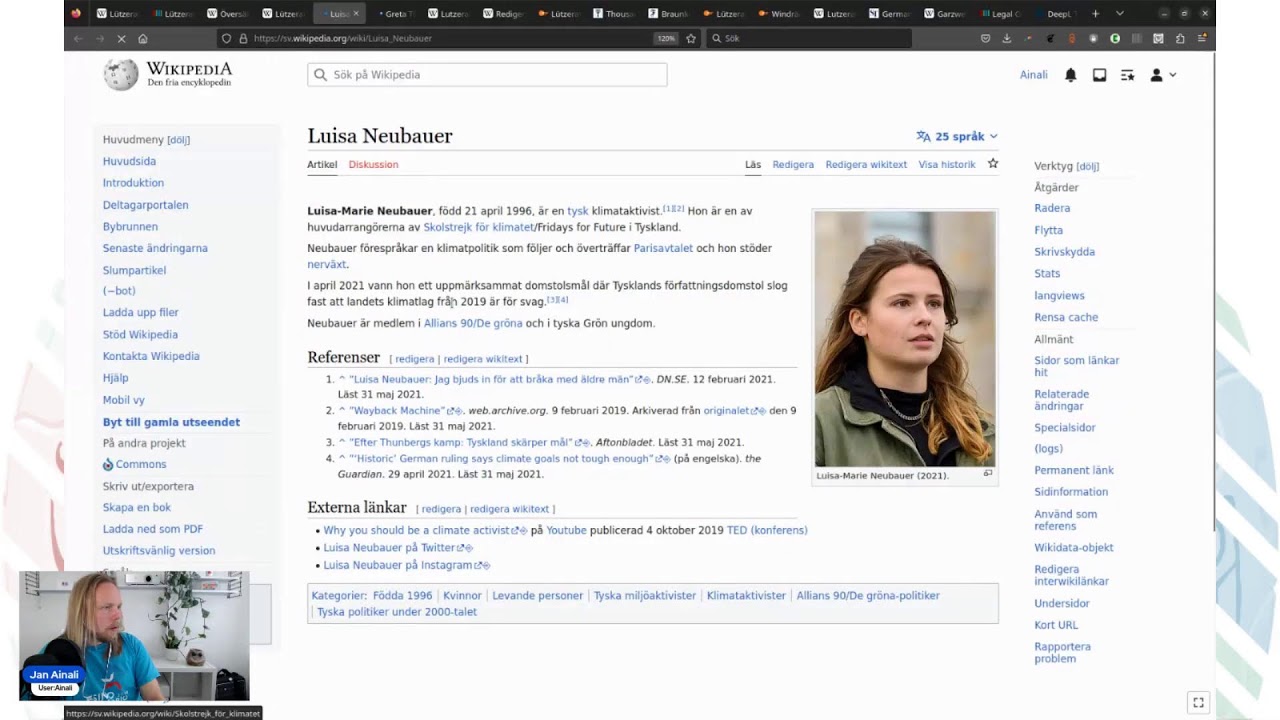This screenshot has width=1280, height=720.
Task: Open the user account dropdown menu
Action: 1163,75
